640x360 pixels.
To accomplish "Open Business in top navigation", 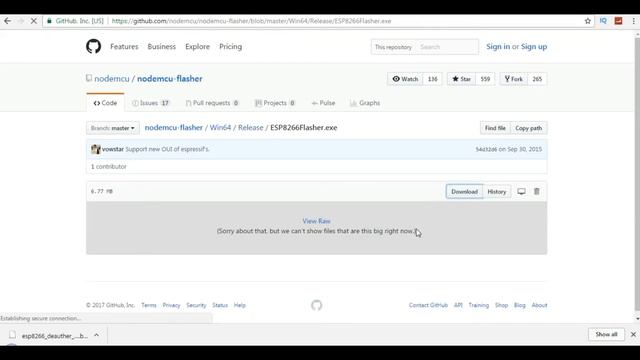I will coord(162,47).
